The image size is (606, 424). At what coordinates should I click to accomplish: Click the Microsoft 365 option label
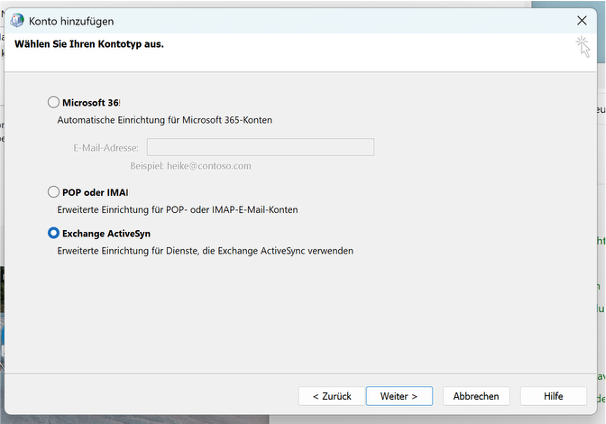pos(91,102)
